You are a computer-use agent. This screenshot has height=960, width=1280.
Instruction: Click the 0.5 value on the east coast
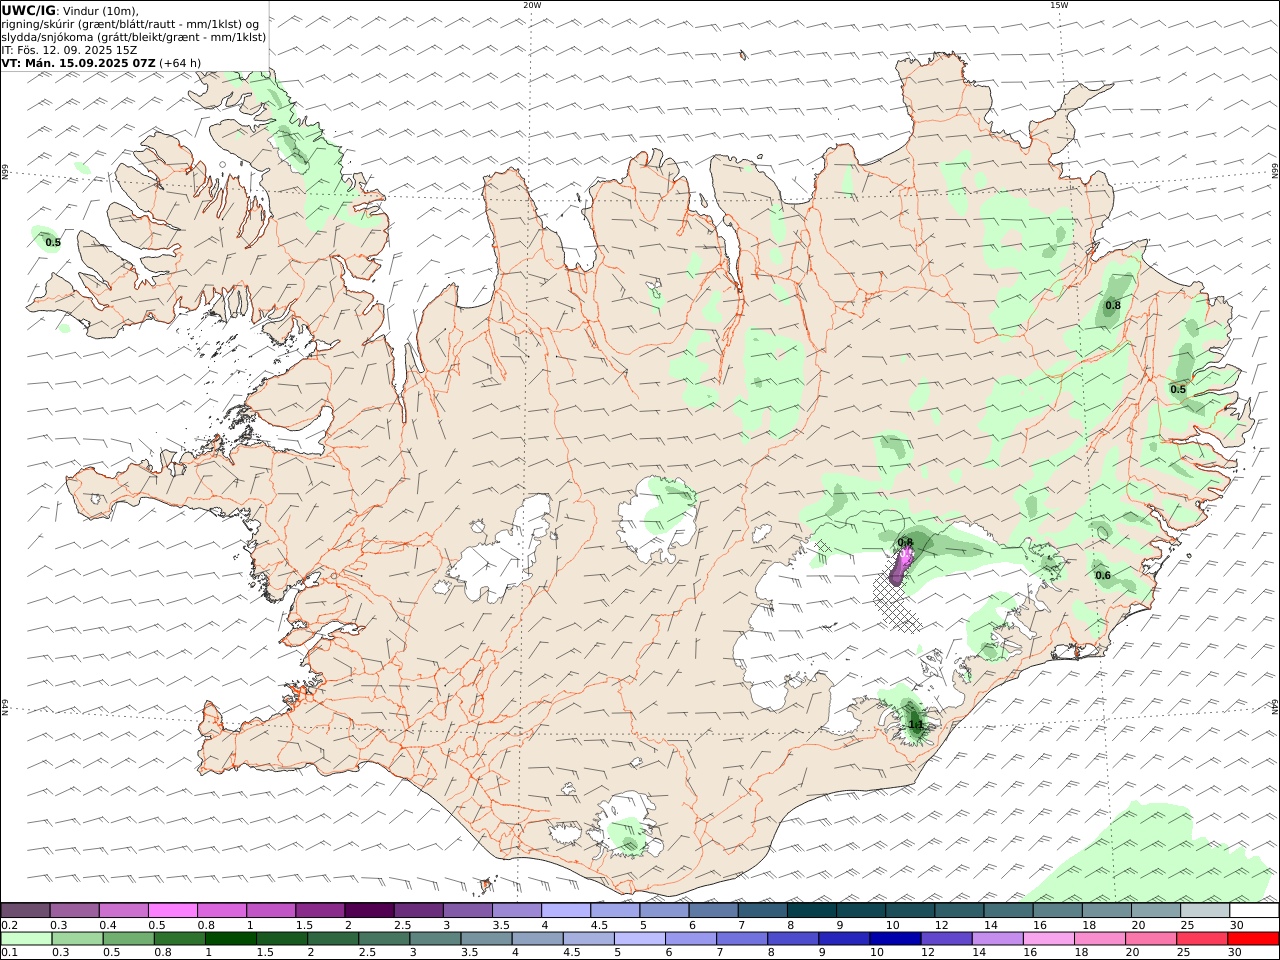pos(1178,390)
